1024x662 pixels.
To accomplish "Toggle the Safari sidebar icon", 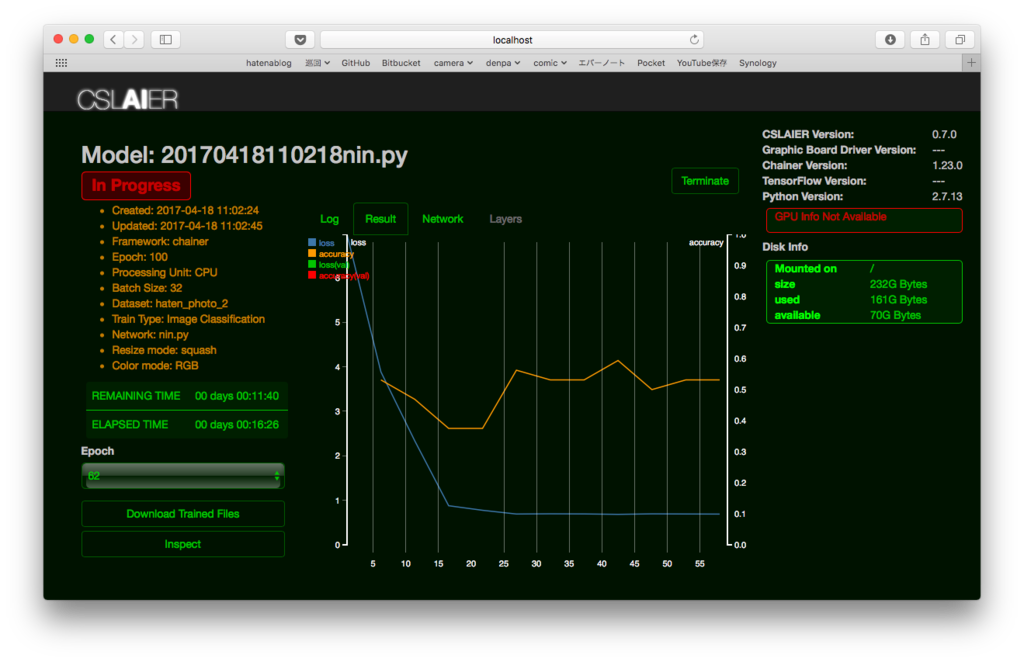I will (166, 40).
